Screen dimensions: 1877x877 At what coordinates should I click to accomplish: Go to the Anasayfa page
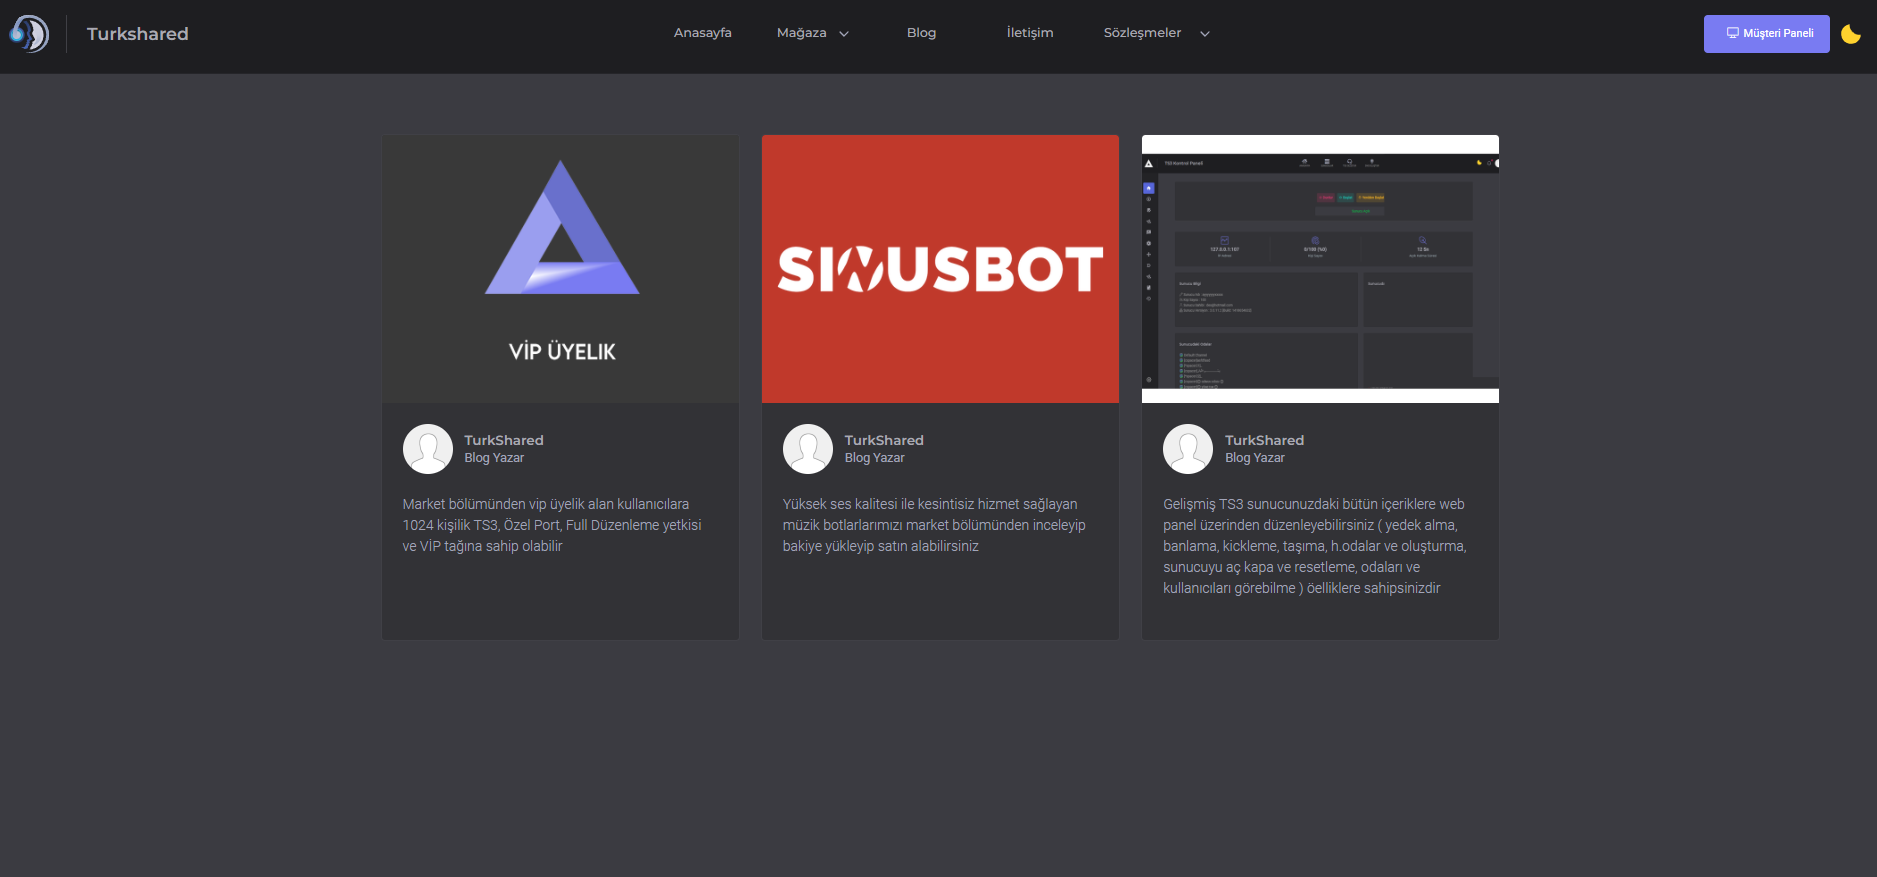(x=702, y=33)
